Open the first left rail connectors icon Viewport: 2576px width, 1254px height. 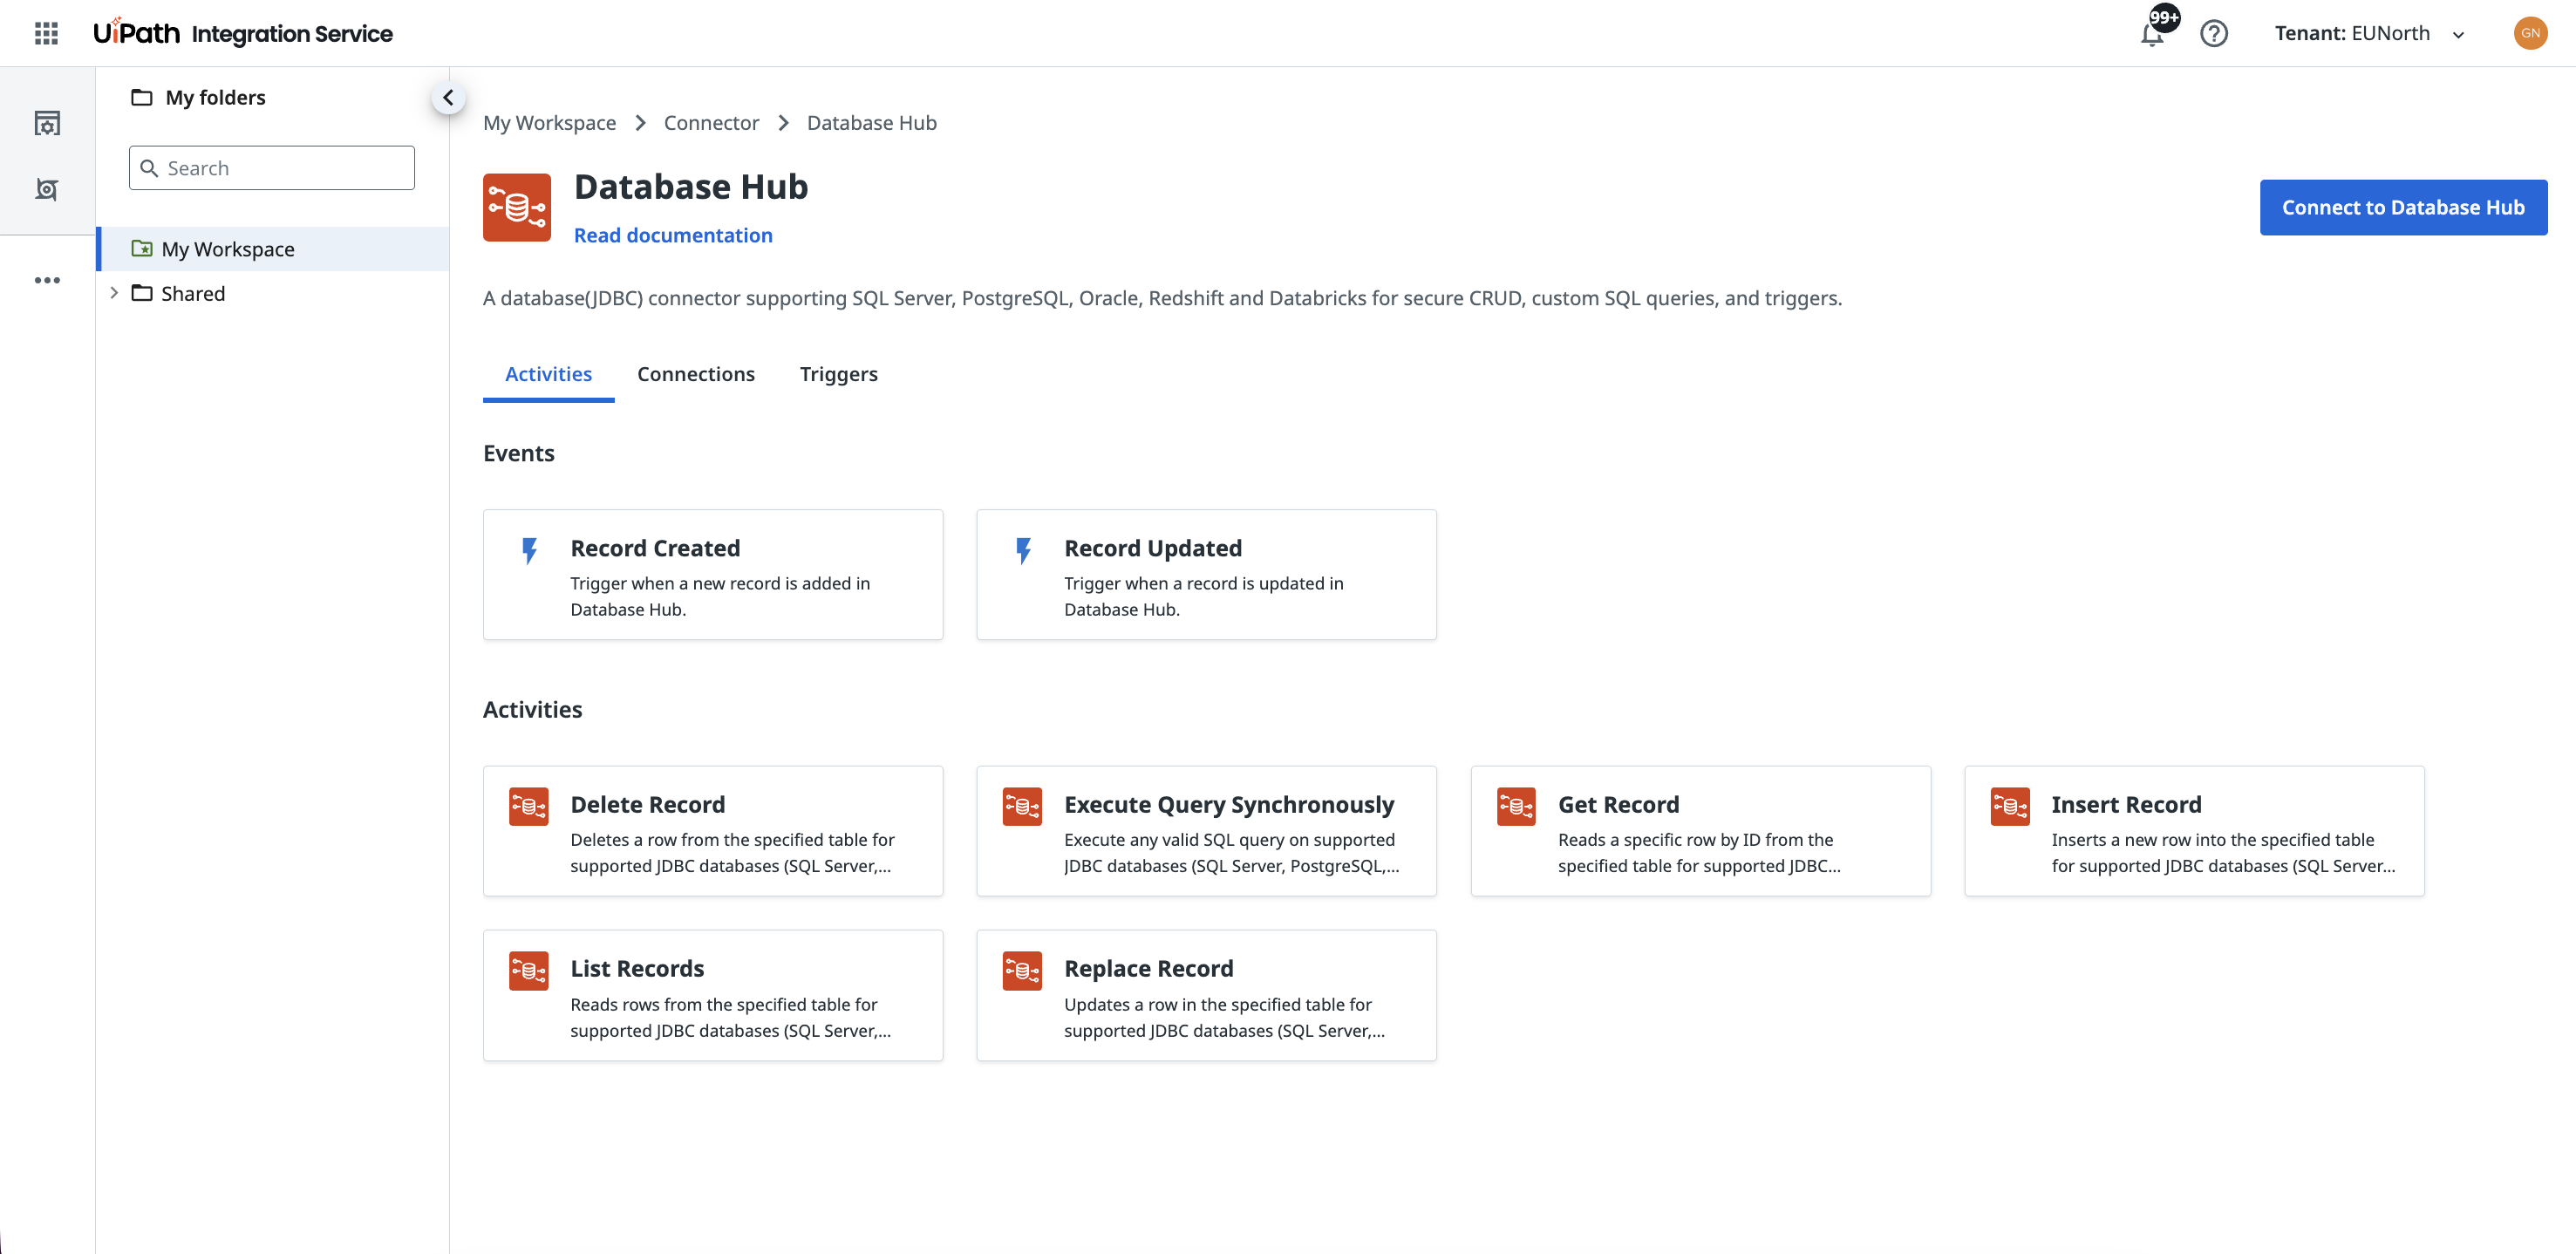coord(47,123)
